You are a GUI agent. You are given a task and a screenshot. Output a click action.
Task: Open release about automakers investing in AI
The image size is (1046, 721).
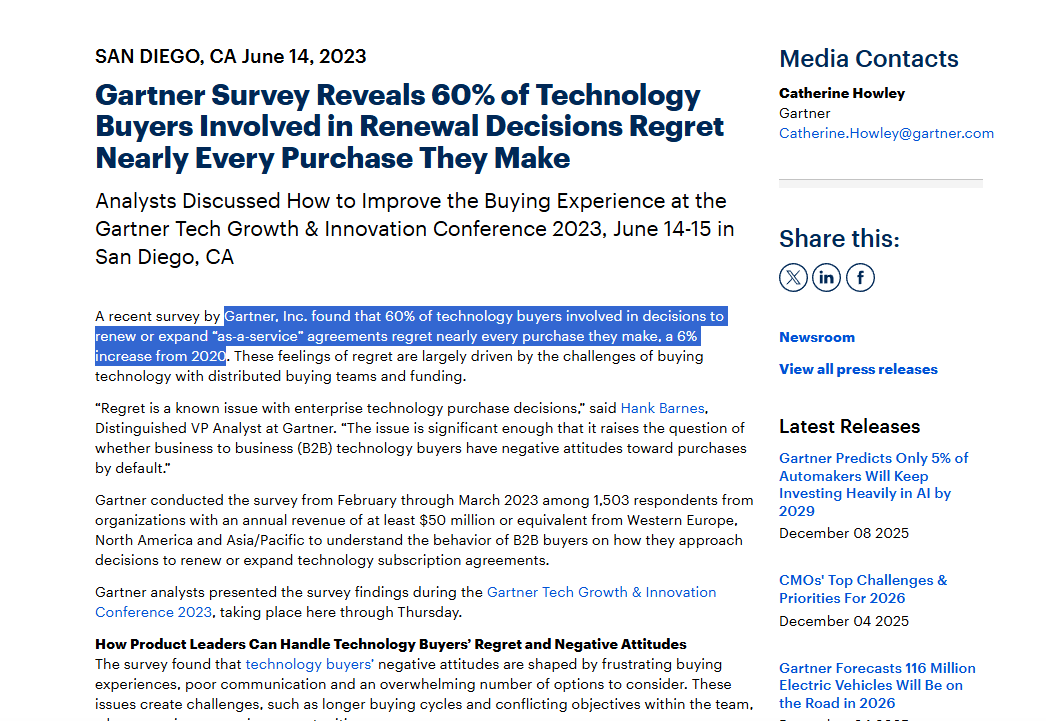point(874,485)
